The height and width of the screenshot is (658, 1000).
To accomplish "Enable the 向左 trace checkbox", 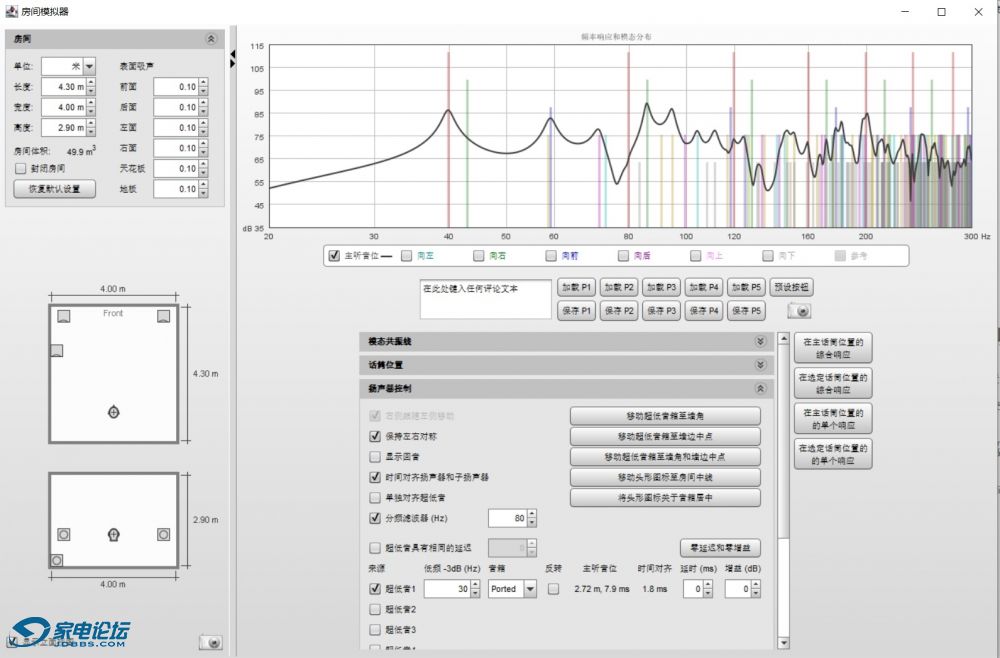I will [x=406, y=256].
